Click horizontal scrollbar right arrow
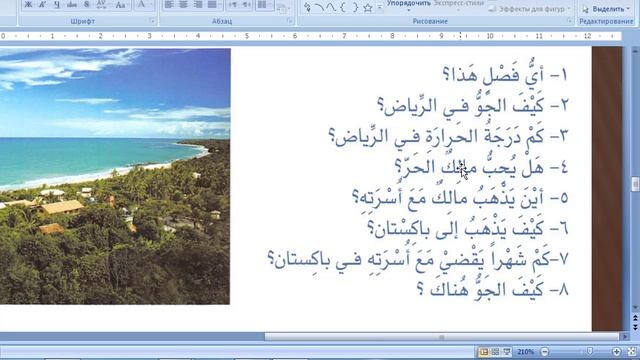 tap(624, 337)
